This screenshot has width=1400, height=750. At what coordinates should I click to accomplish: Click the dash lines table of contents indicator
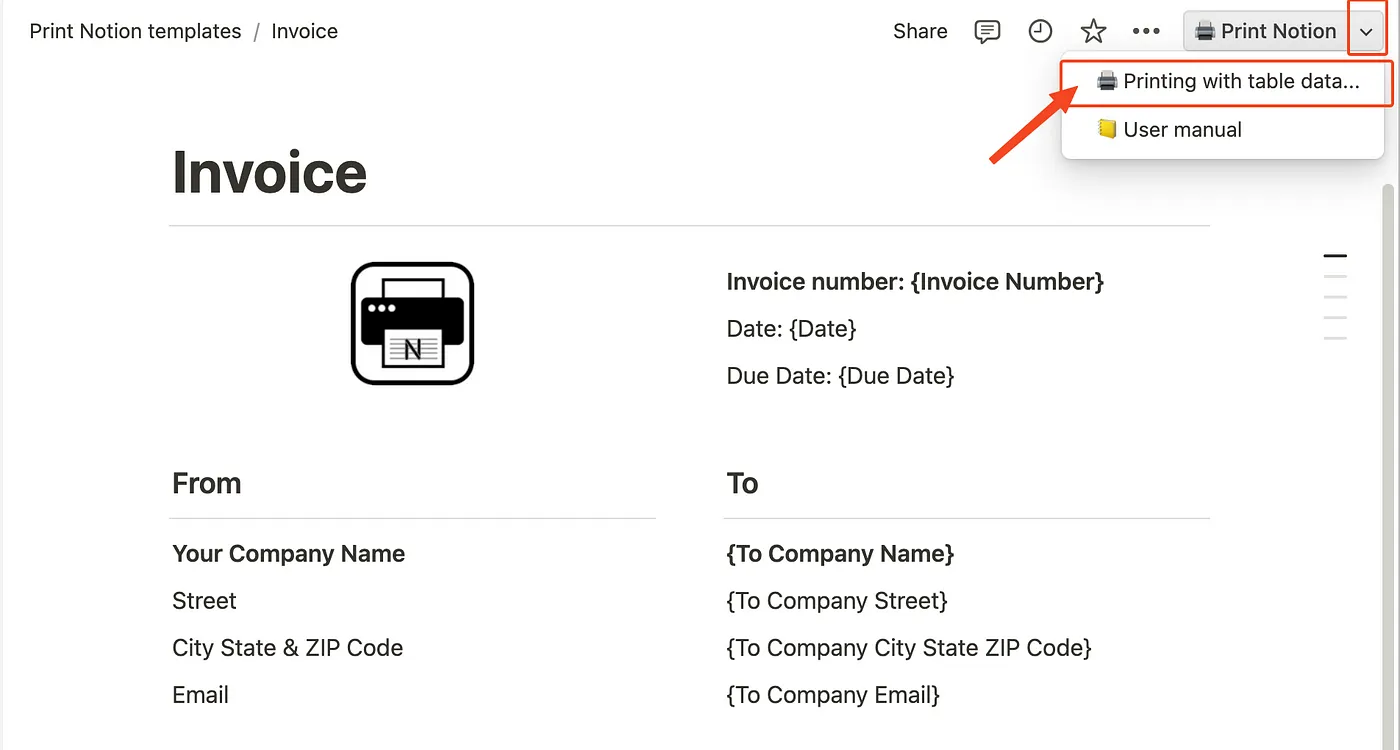tap(1335, 295)
